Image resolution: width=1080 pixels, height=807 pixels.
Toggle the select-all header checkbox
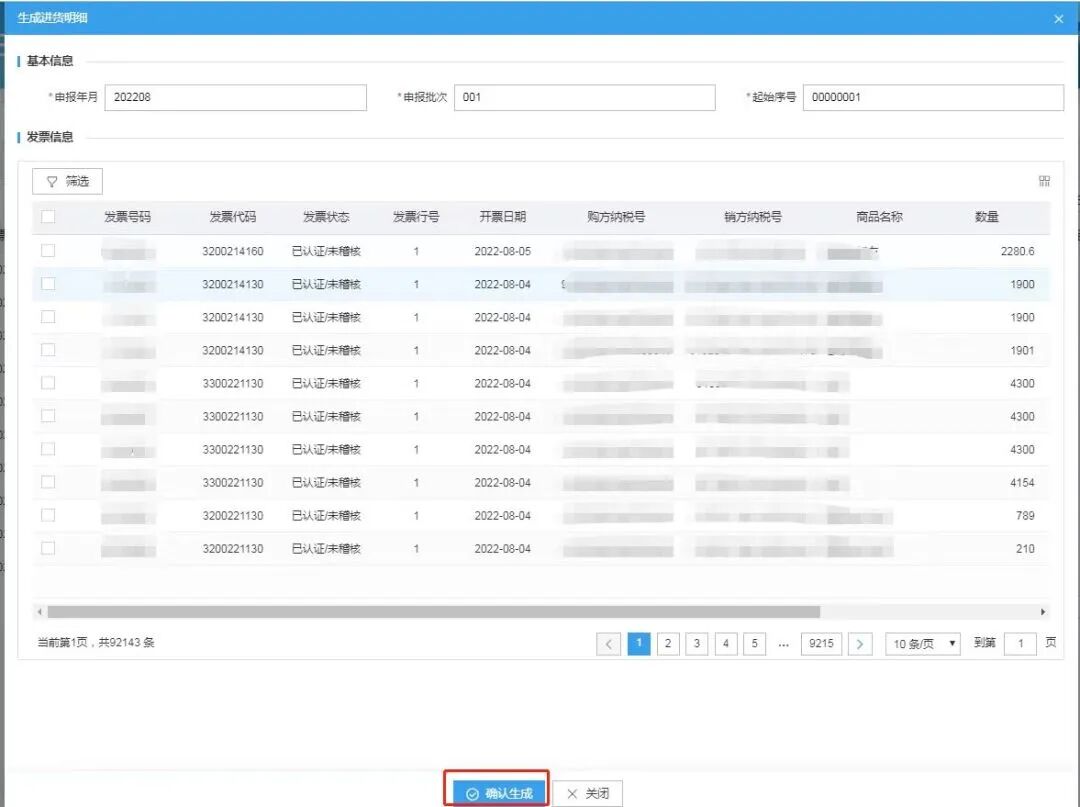(48, 216)
